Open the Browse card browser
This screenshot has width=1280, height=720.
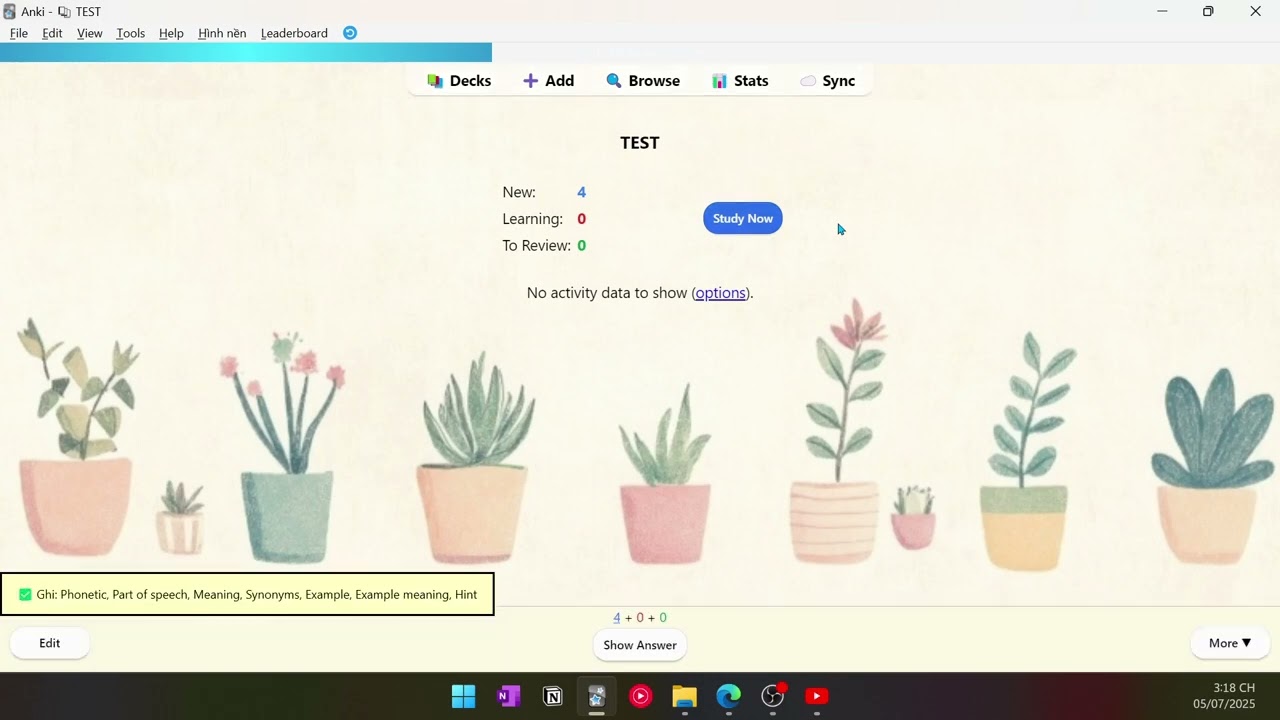643,81
